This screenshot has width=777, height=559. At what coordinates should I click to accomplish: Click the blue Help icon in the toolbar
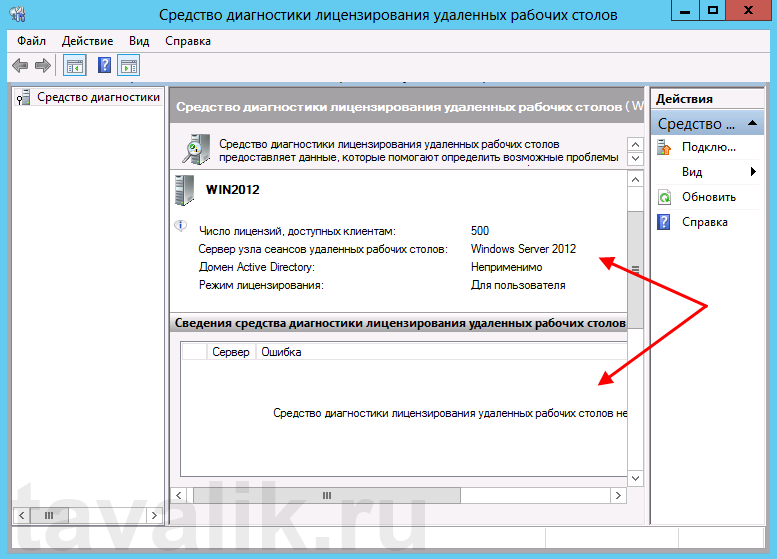pyautogui.click(x=104, y=66)
